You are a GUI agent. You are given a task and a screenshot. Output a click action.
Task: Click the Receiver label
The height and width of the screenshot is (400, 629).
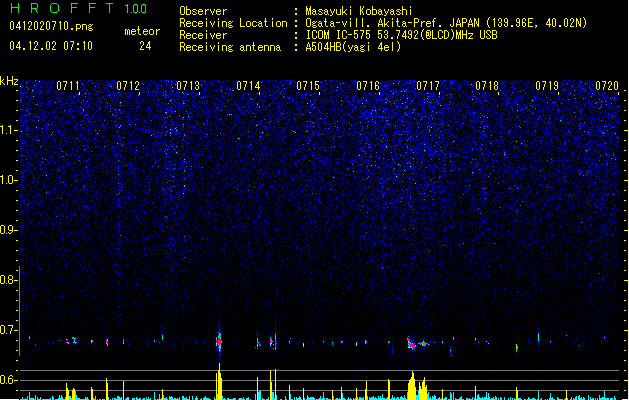[x=203, y=35]
